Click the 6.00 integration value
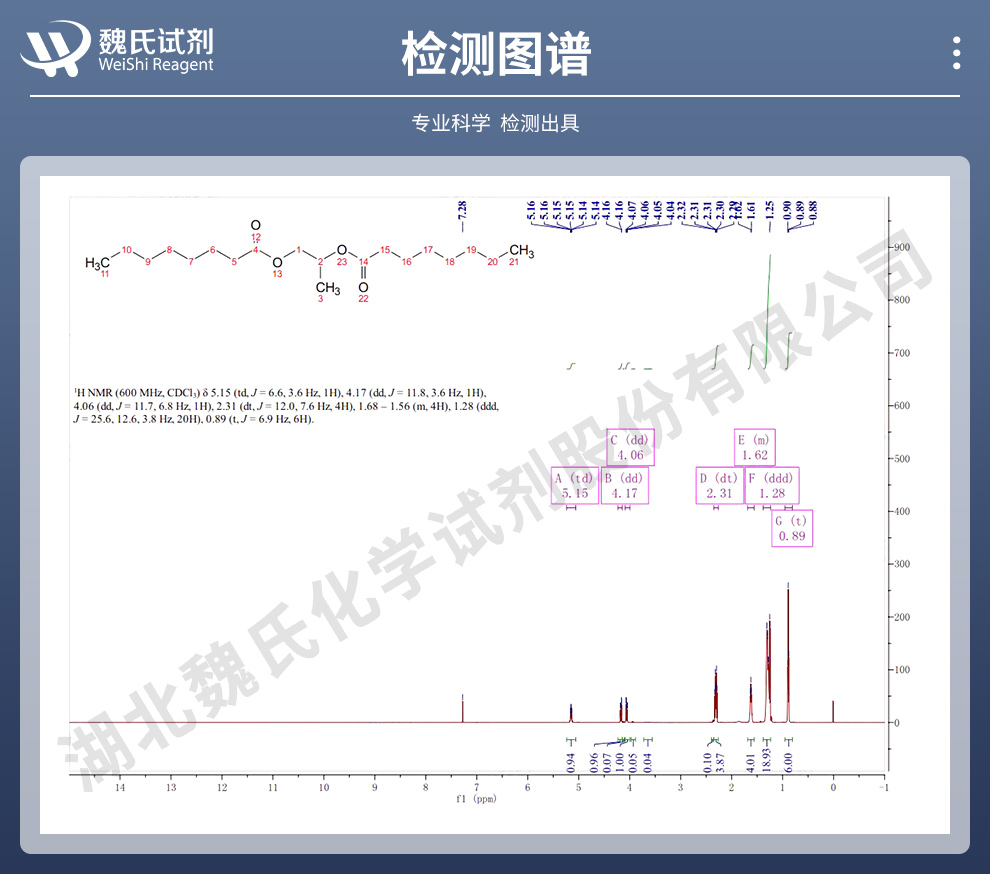Viewport: 990px width, 874px height. (788, 762)
